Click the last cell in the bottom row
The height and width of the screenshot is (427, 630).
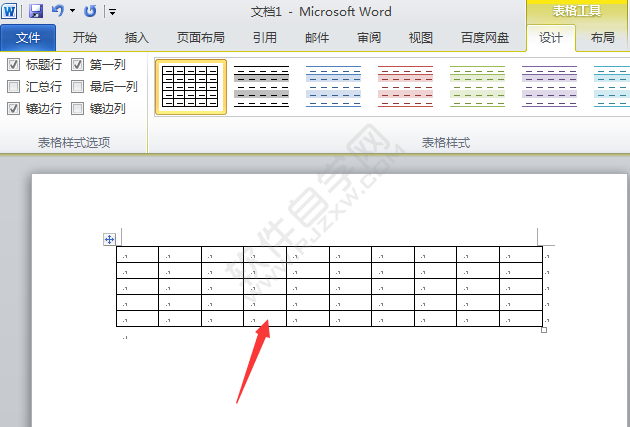coord(521,318)
